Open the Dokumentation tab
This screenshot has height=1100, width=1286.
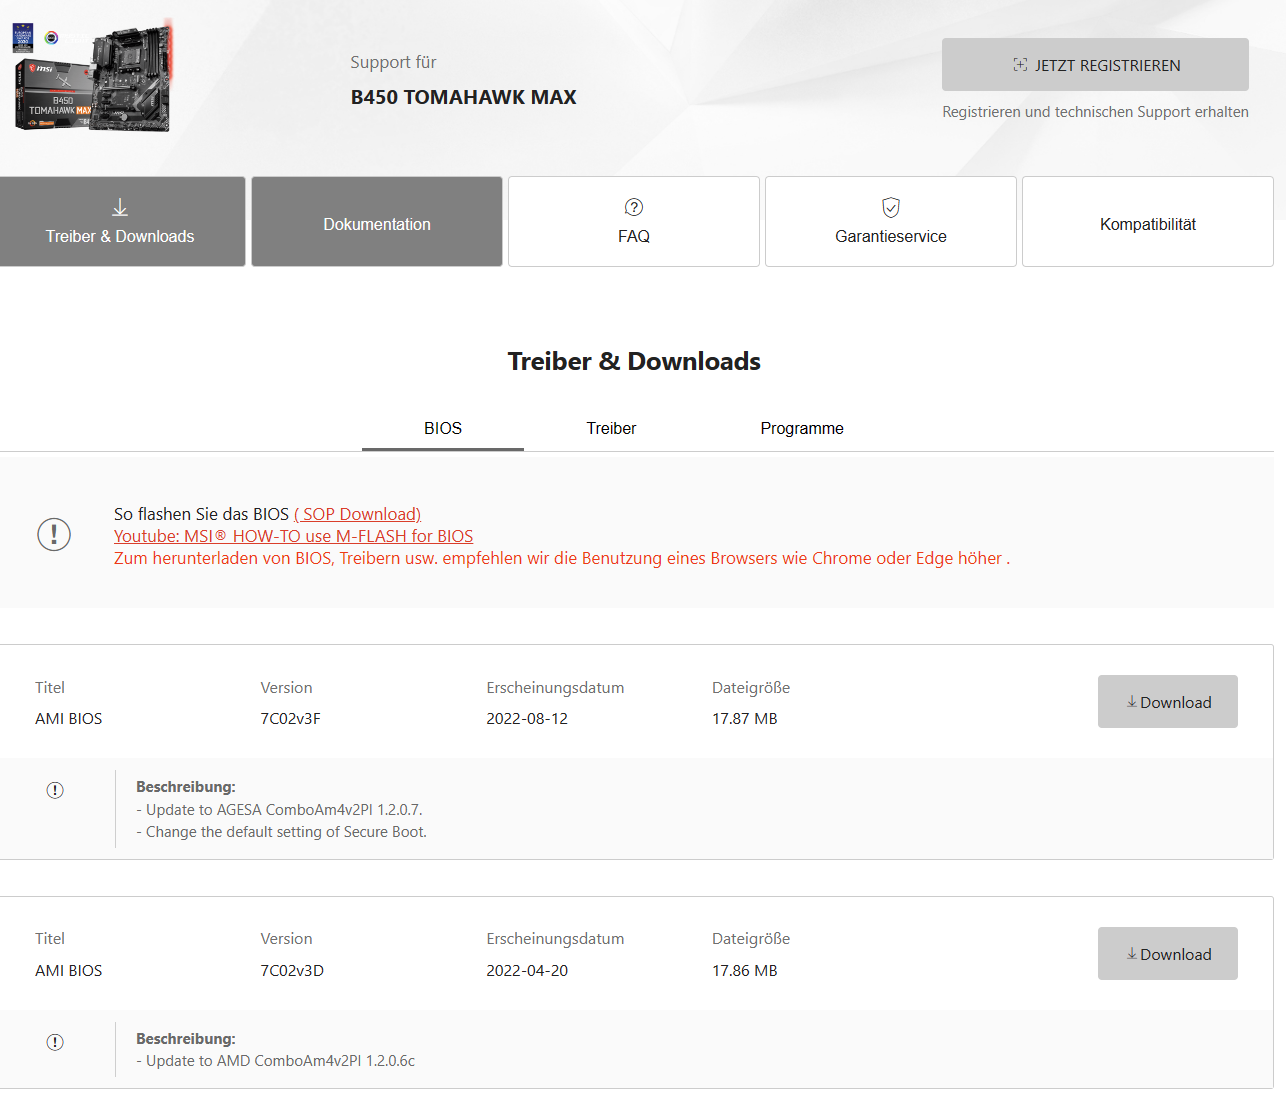(x=377, y=222)
